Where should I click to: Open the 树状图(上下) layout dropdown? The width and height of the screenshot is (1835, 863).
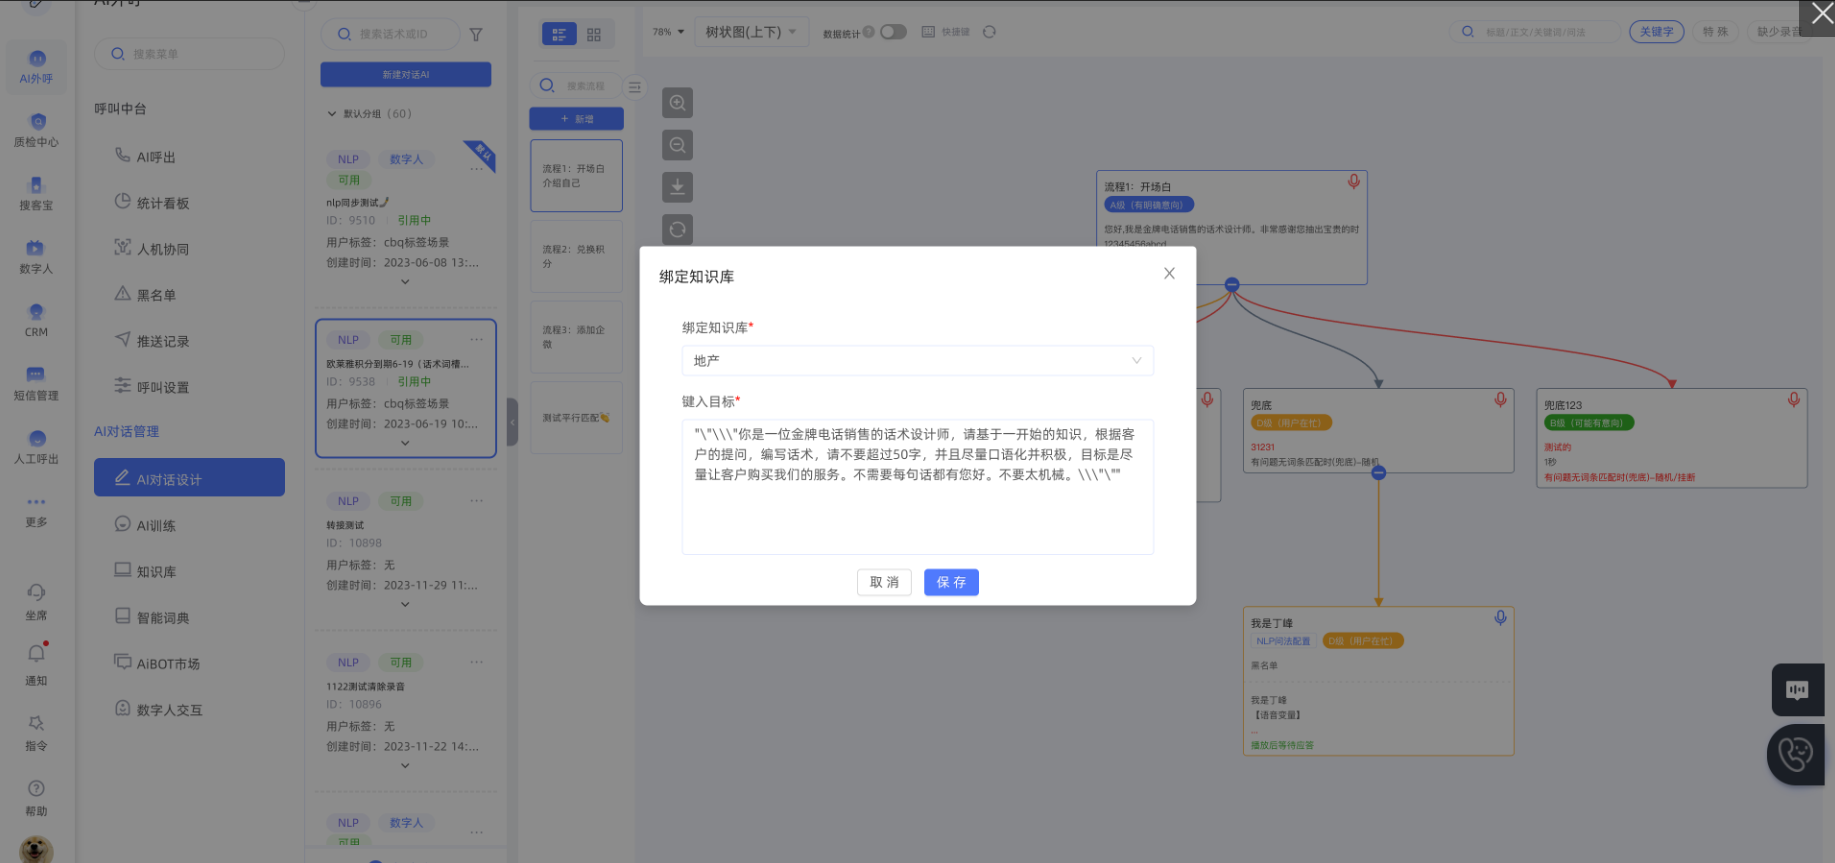click(750, 32)
